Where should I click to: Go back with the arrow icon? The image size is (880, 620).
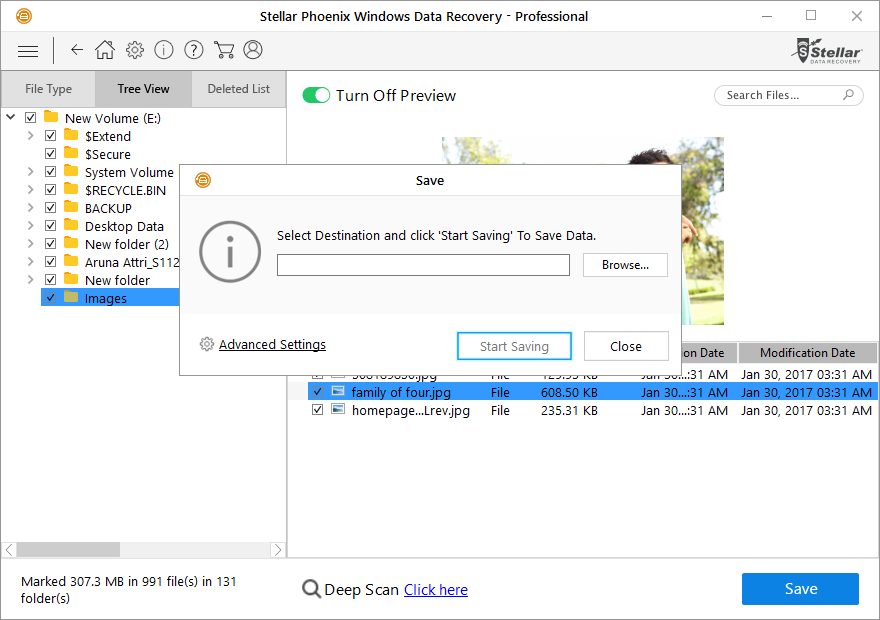pos(77,50)
